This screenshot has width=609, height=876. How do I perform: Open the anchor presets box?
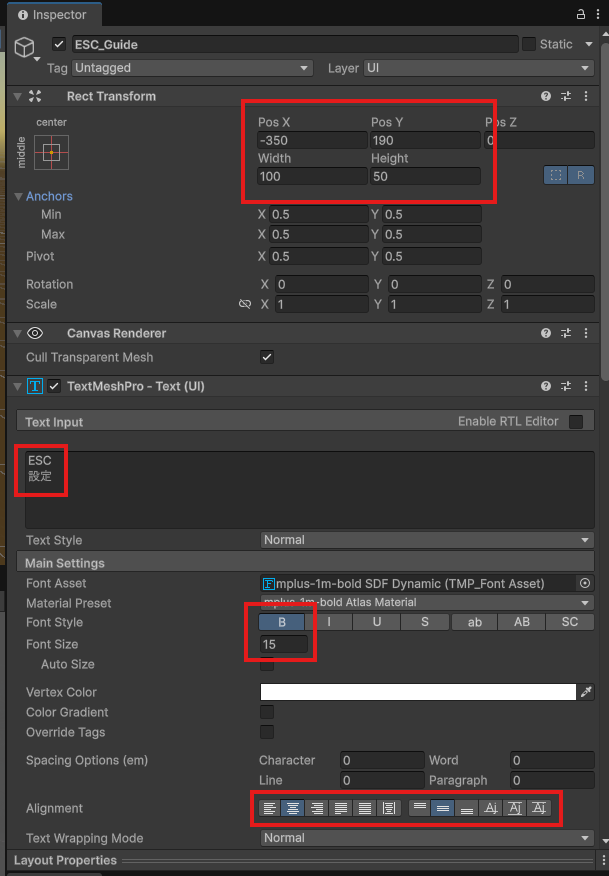point(52,153)
